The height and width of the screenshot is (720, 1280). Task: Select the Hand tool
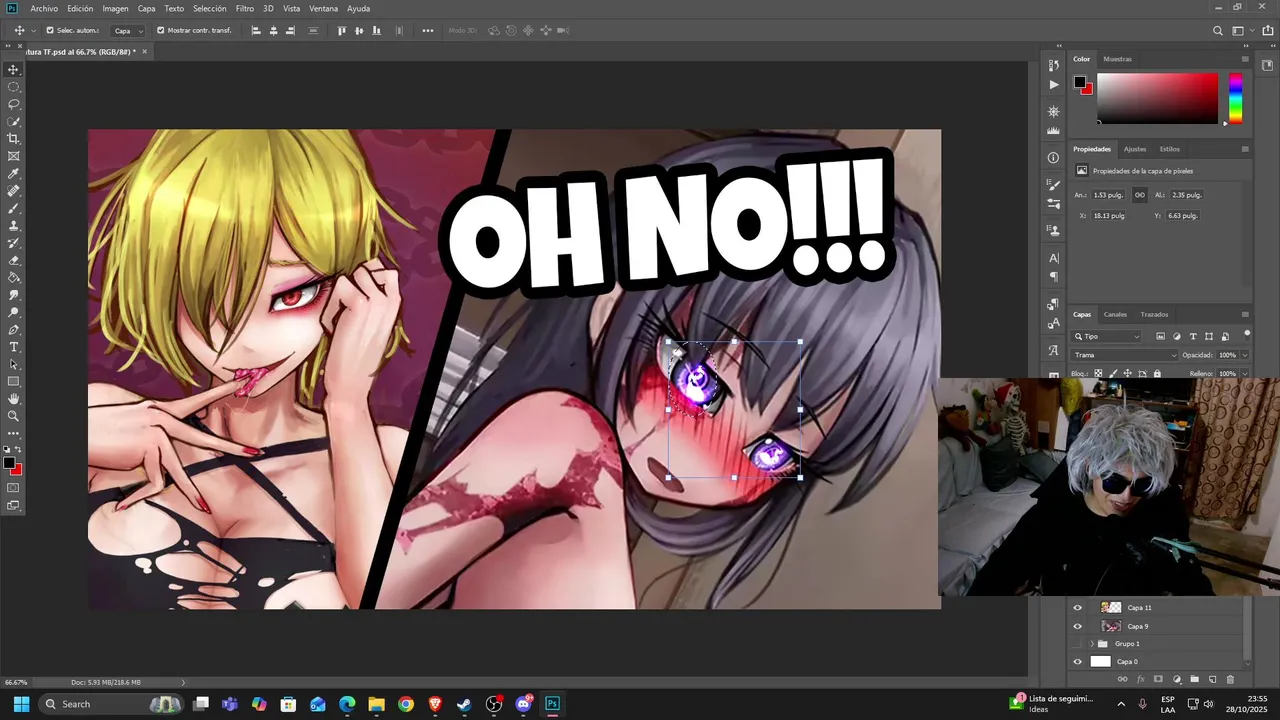pos(14,399)
